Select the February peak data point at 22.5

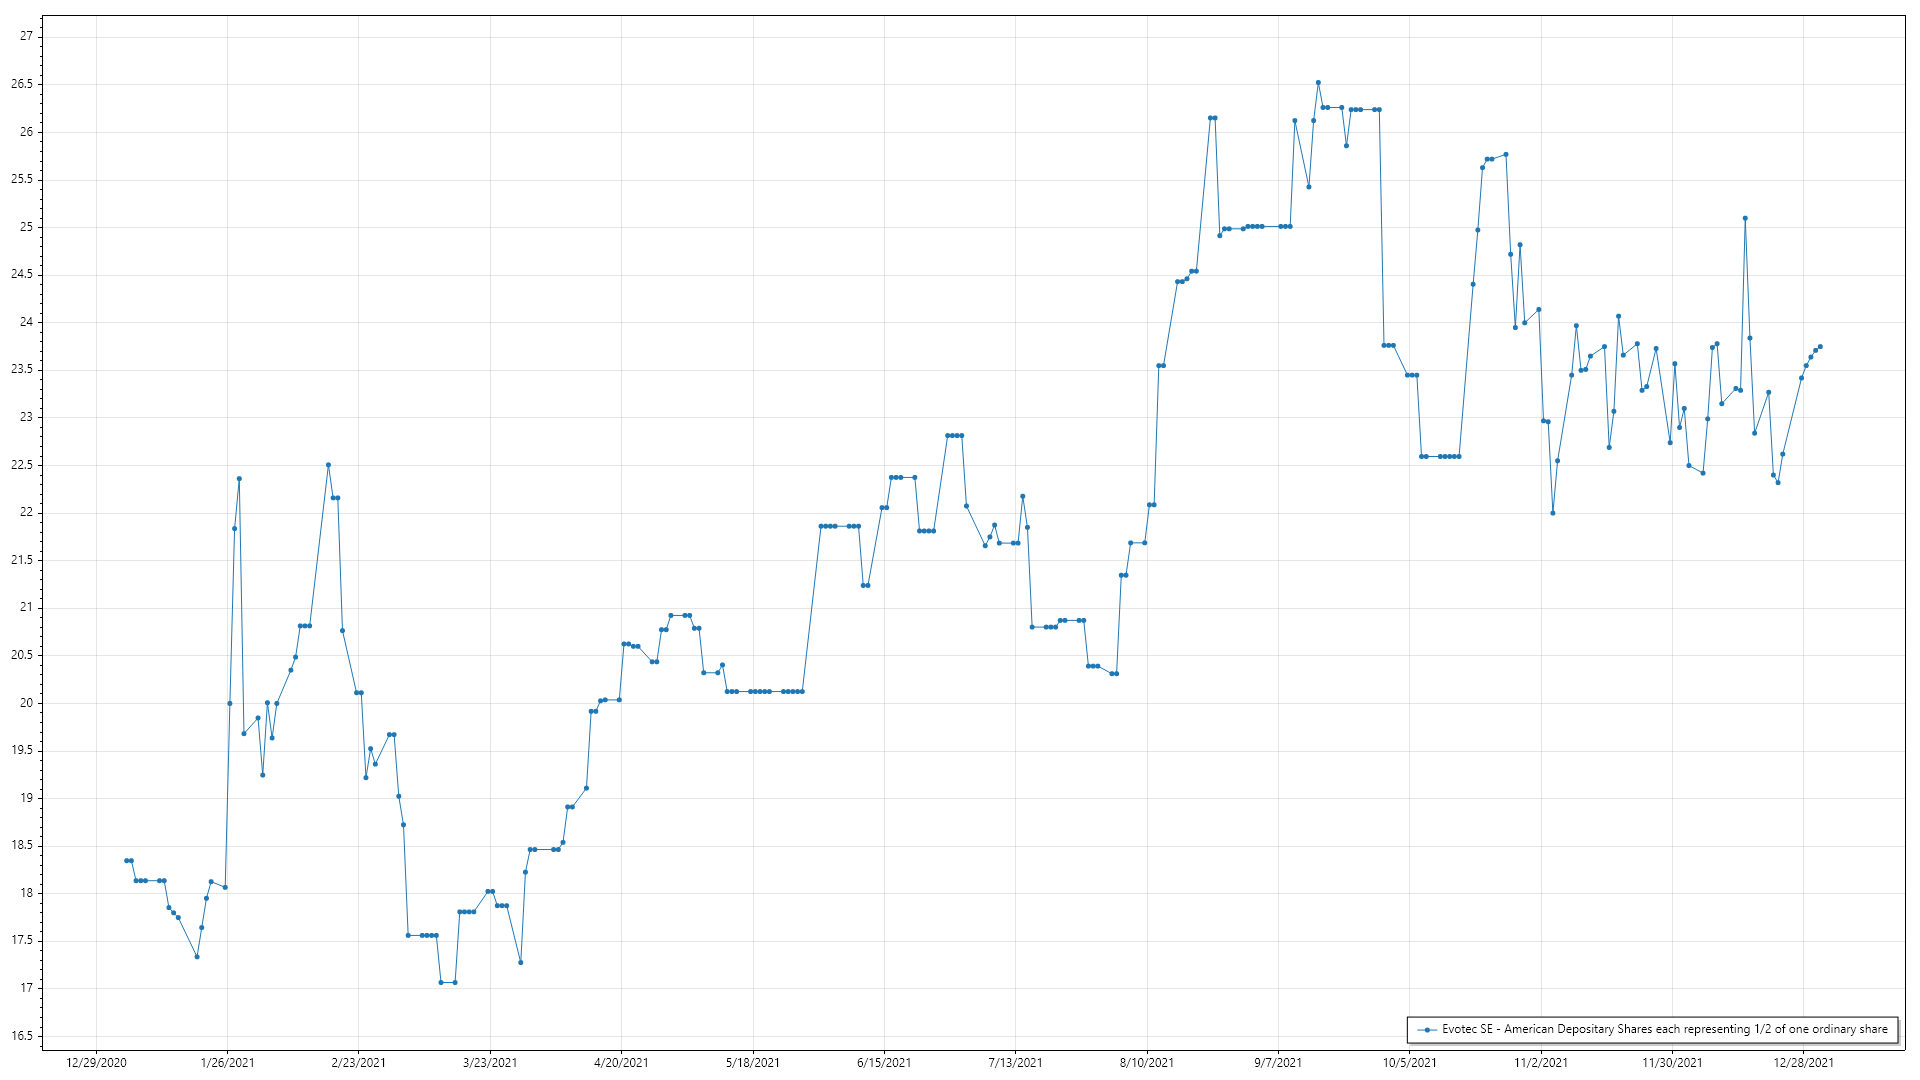[x=328, y=465]
